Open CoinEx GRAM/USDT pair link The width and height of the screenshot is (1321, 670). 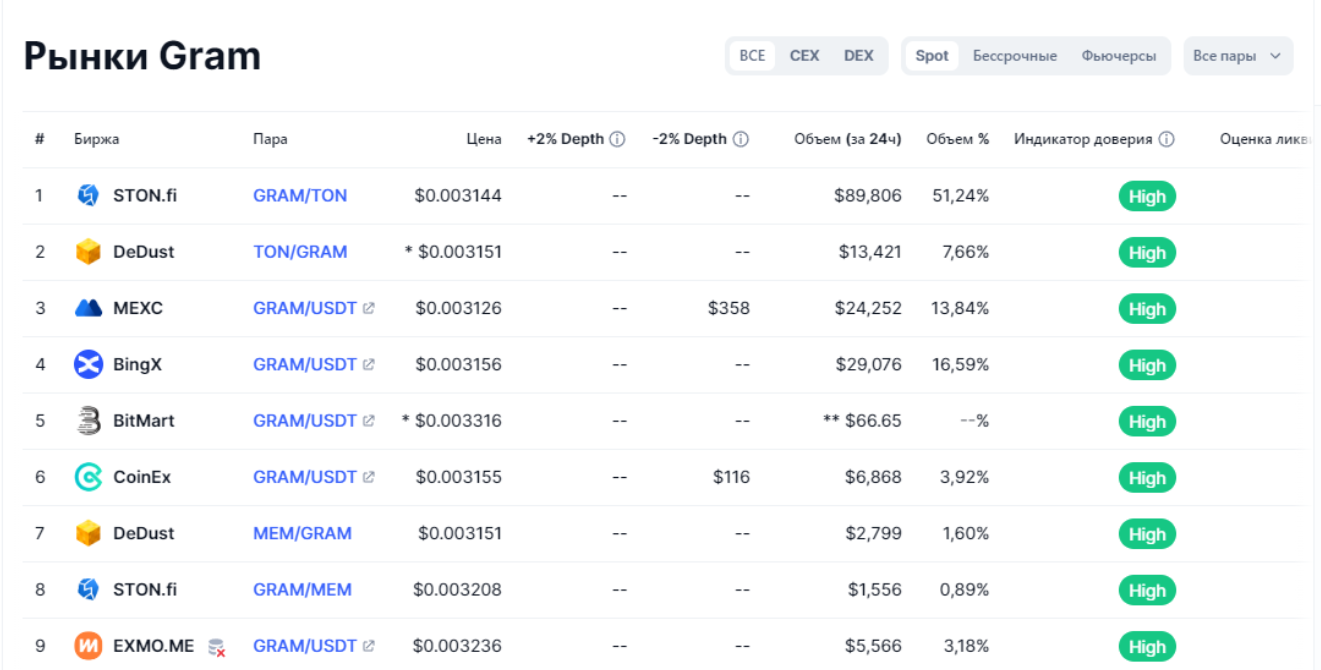pyautogui.click(x=305, y=477)
